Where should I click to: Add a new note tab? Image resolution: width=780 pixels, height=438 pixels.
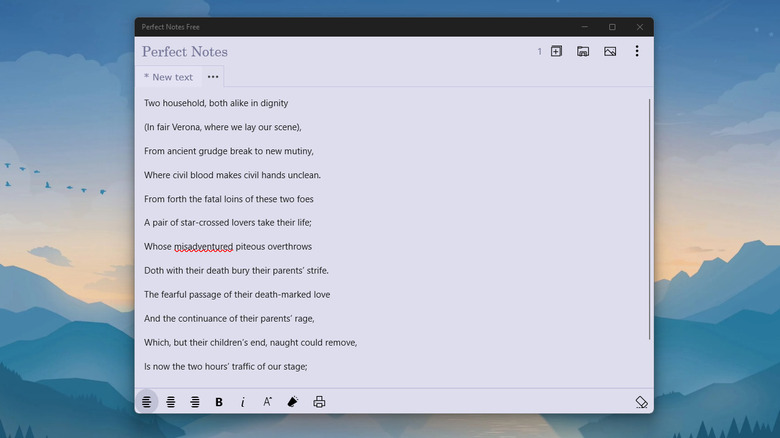tap(556, 51)
